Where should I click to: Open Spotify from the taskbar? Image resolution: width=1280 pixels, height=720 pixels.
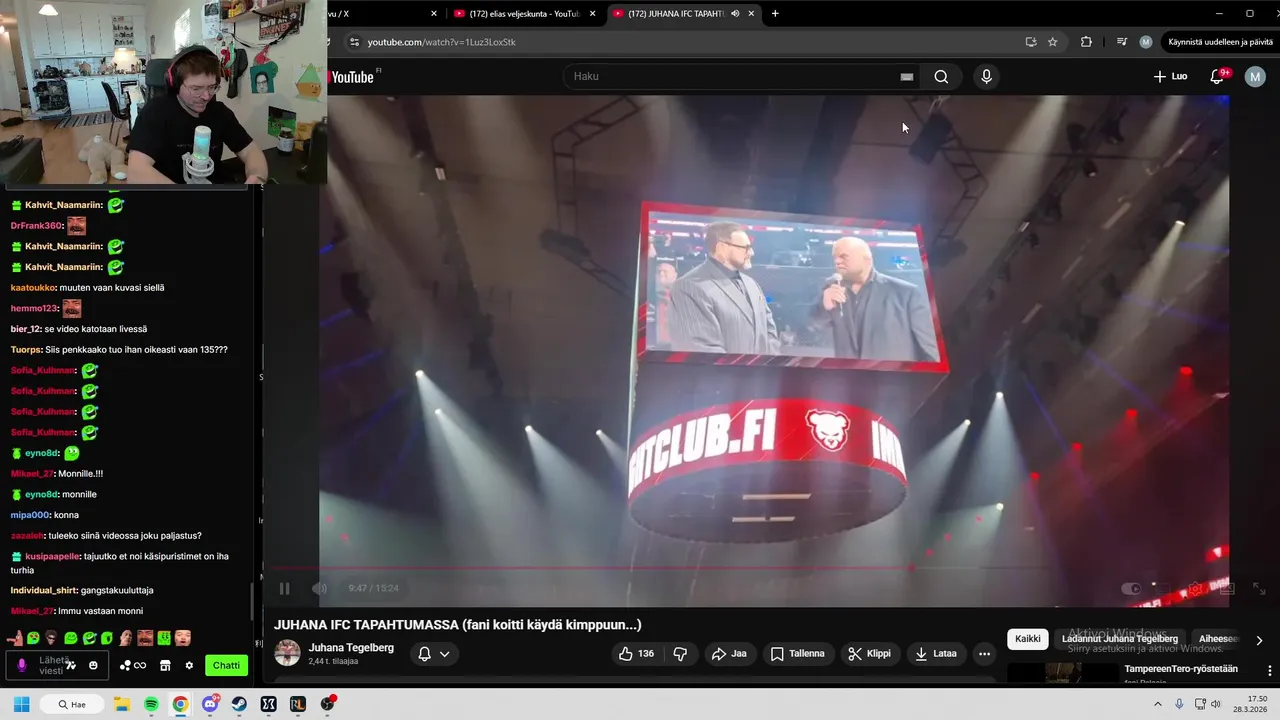(x=151, y=705)
